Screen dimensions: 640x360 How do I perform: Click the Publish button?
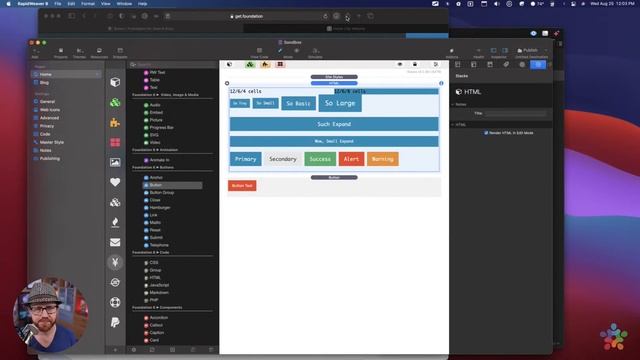[x=531, y=50]
